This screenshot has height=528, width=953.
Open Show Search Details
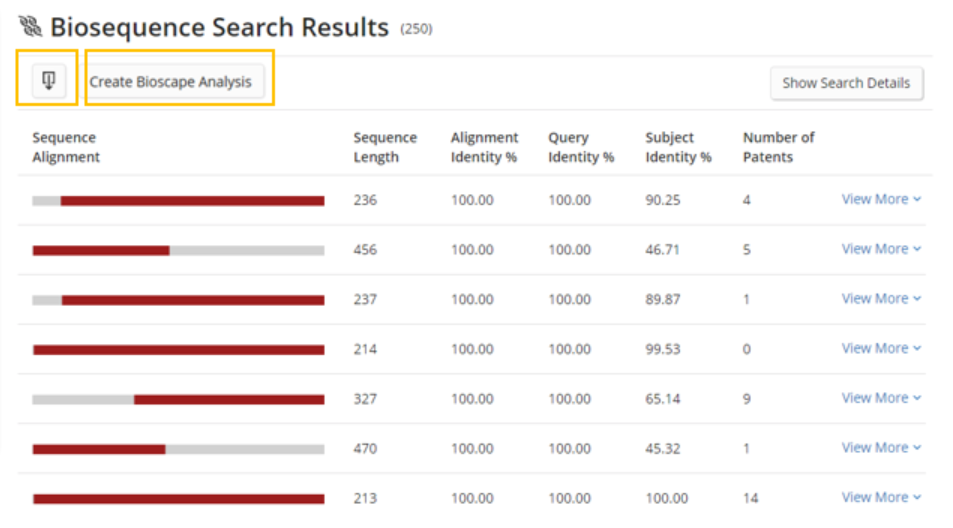click(846, 83)
